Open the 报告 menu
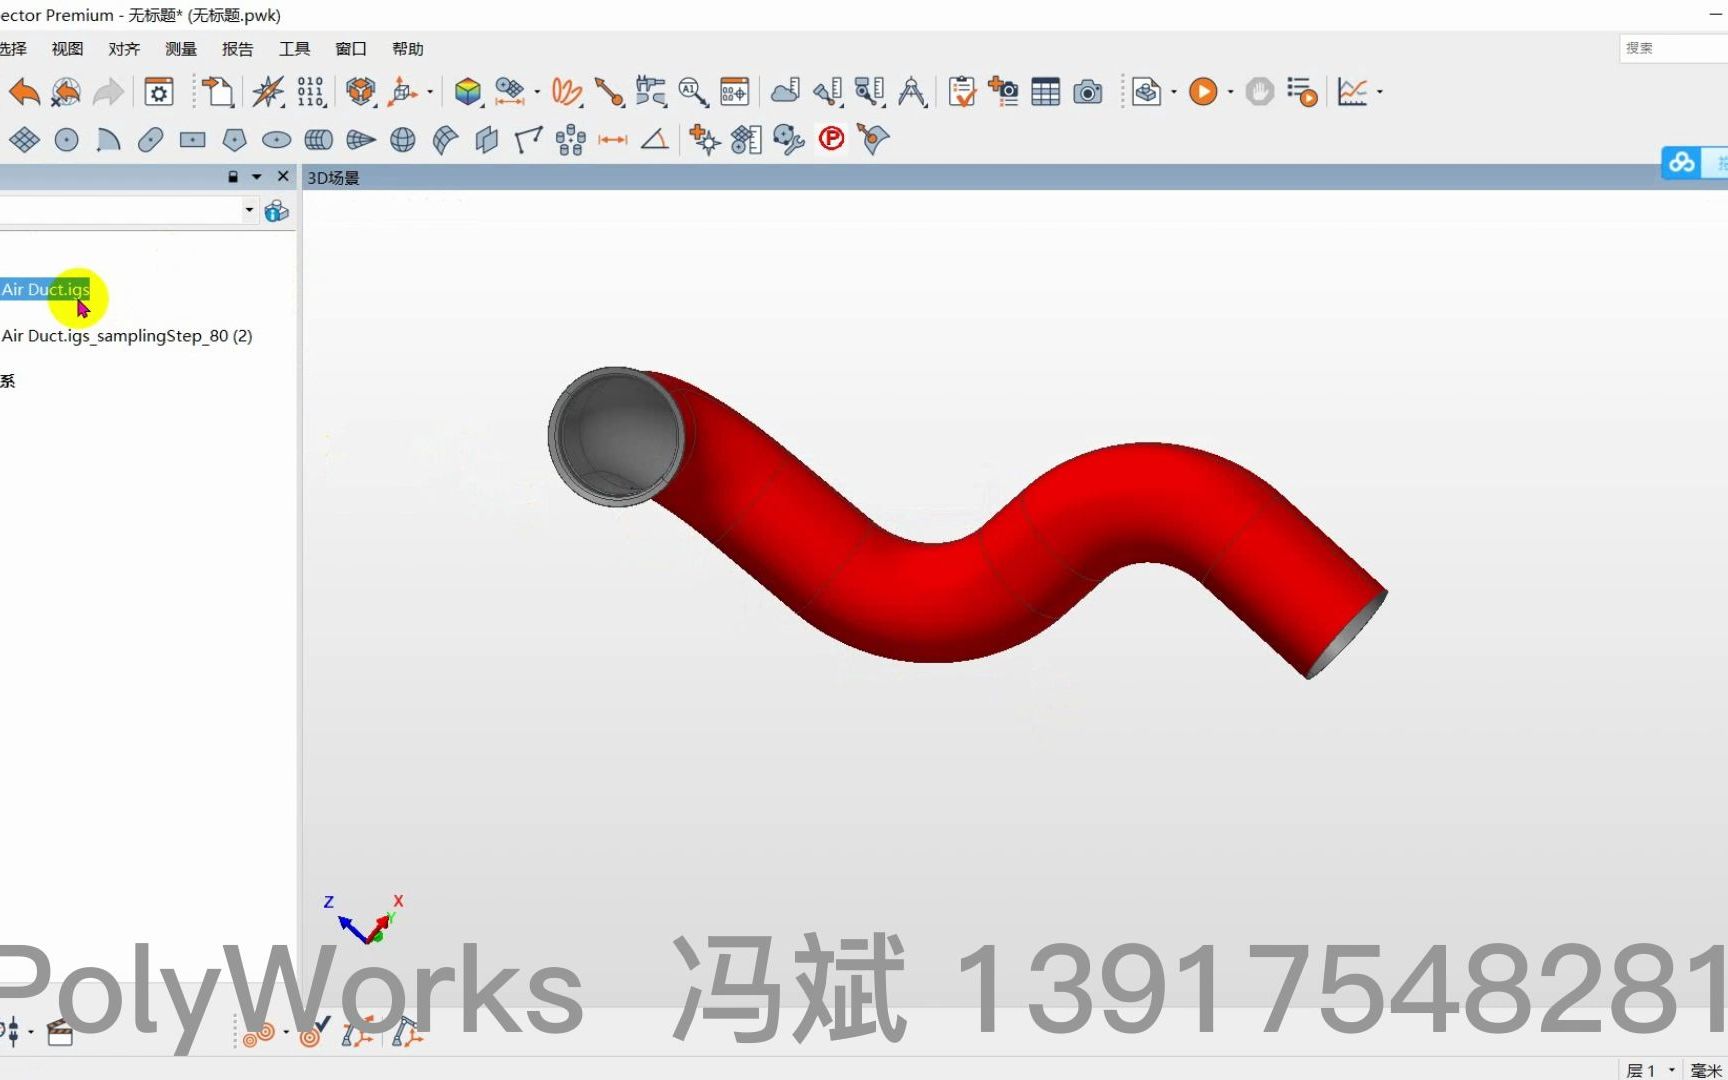 (237, 49)
